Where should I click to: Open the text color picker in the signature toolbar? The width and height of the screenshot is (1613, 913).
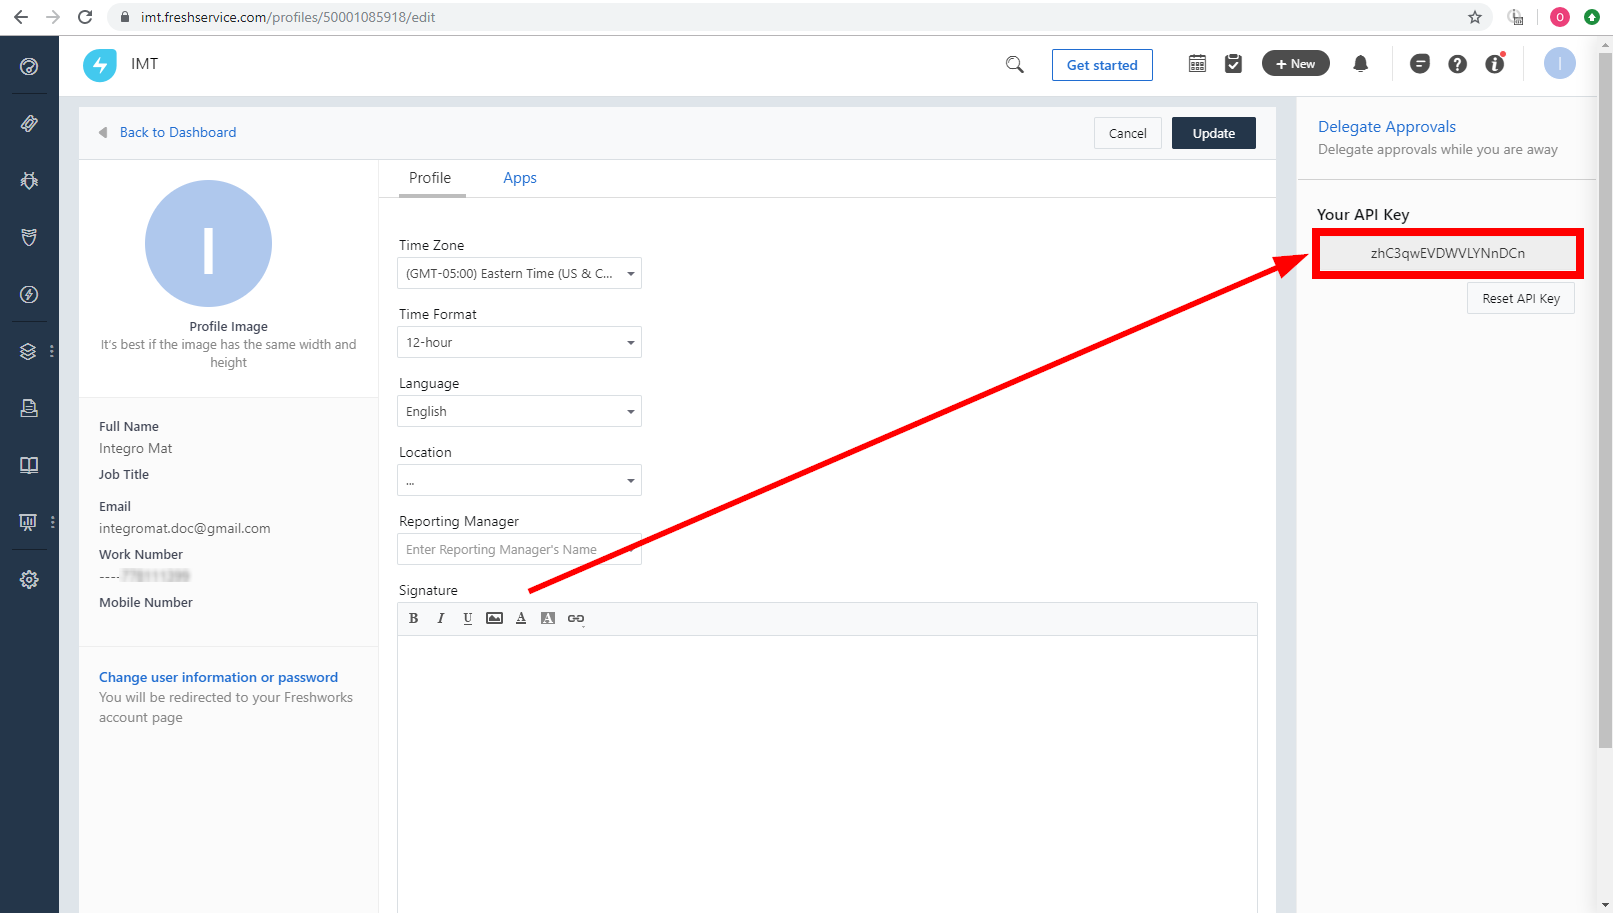(521, 618)
